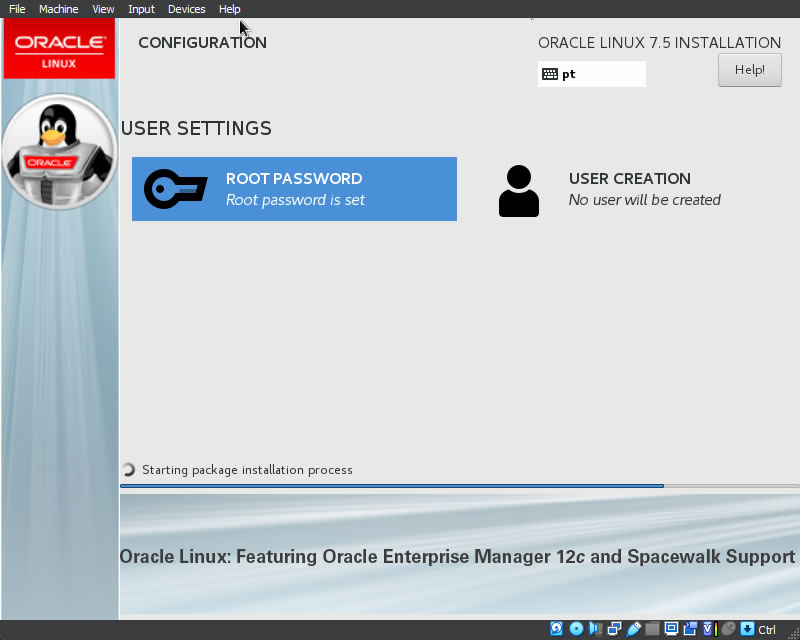The image size is (800, 640).
Task: Click the Oracle penguin mascot image
Action: pyautogui.click(x=59, y=152)
